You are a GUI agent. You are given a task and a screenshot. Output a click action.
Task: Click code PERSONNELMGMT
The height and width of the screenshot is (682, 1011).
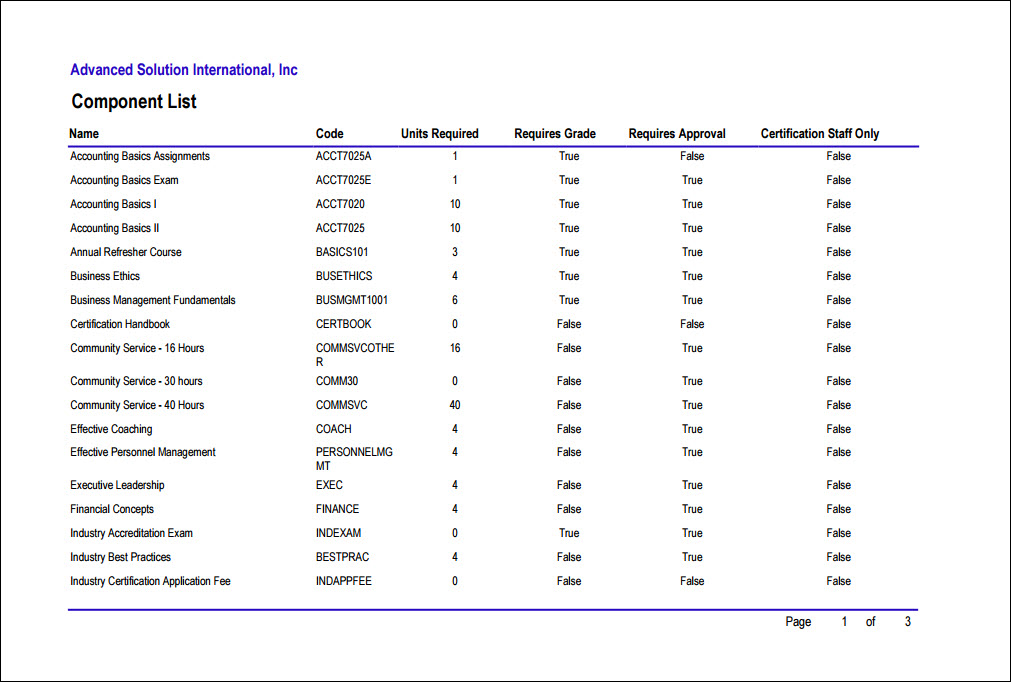tap(354, 459)
